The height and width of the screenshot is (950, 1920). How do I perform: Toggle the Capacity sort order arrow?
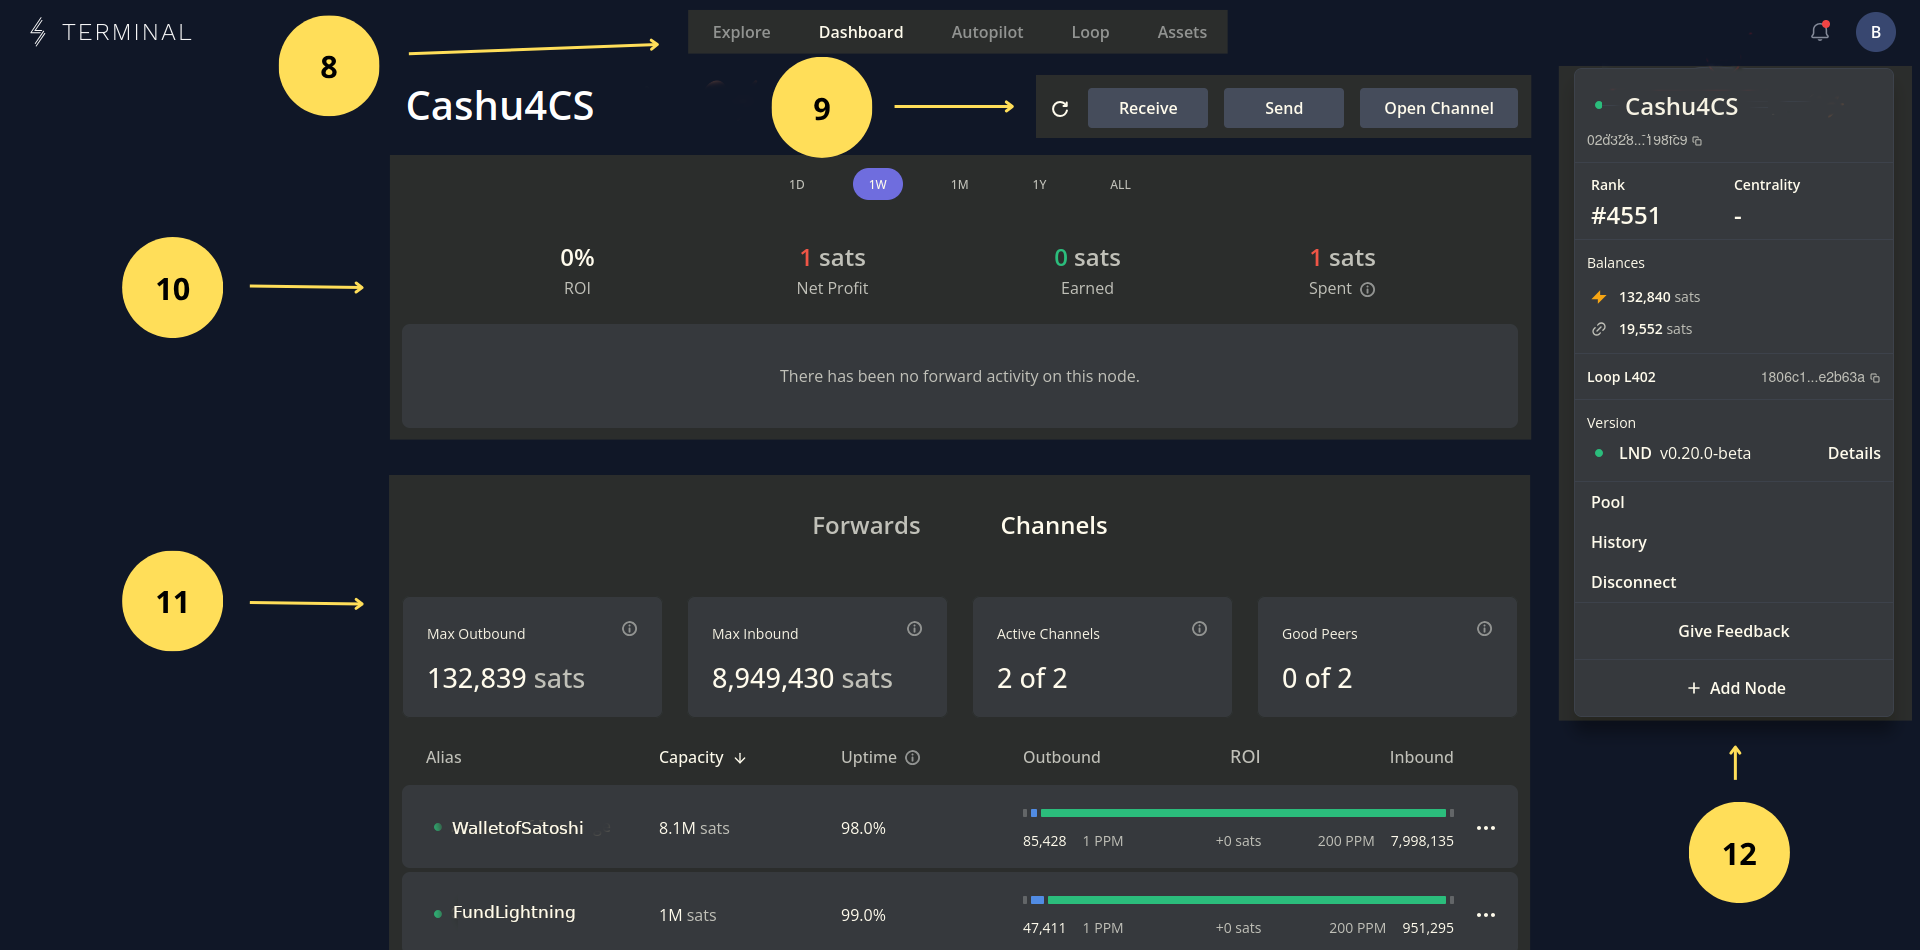click(738, 758)
